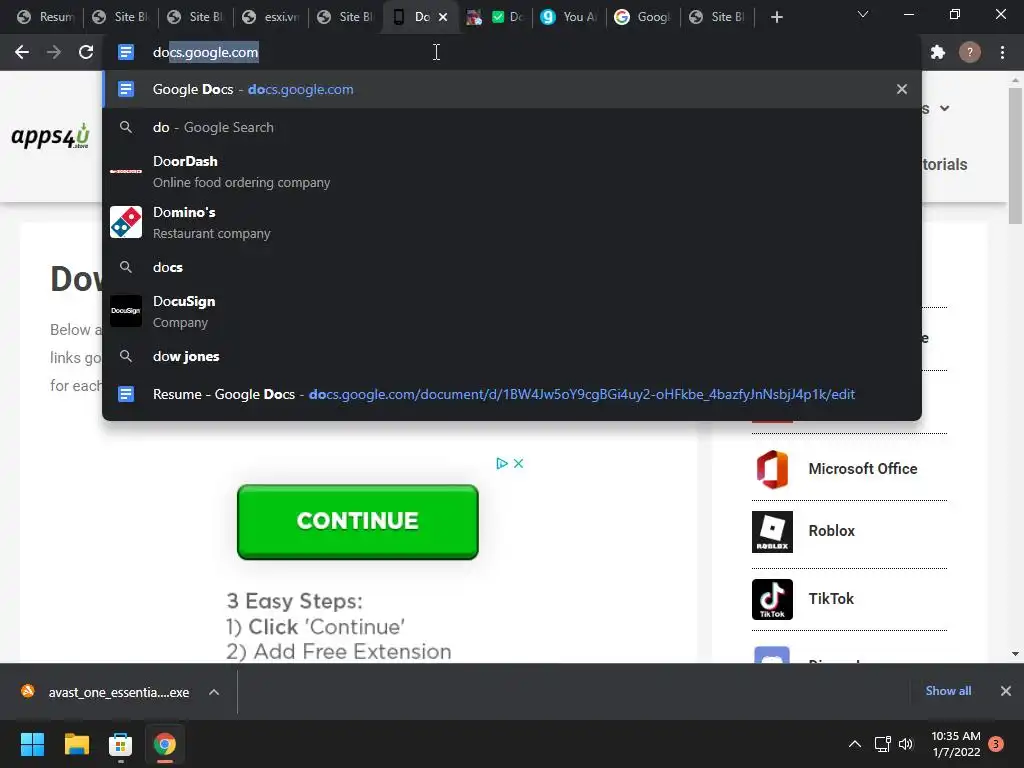Open the clock showing 10:35 AM

(x=955, y=744)
